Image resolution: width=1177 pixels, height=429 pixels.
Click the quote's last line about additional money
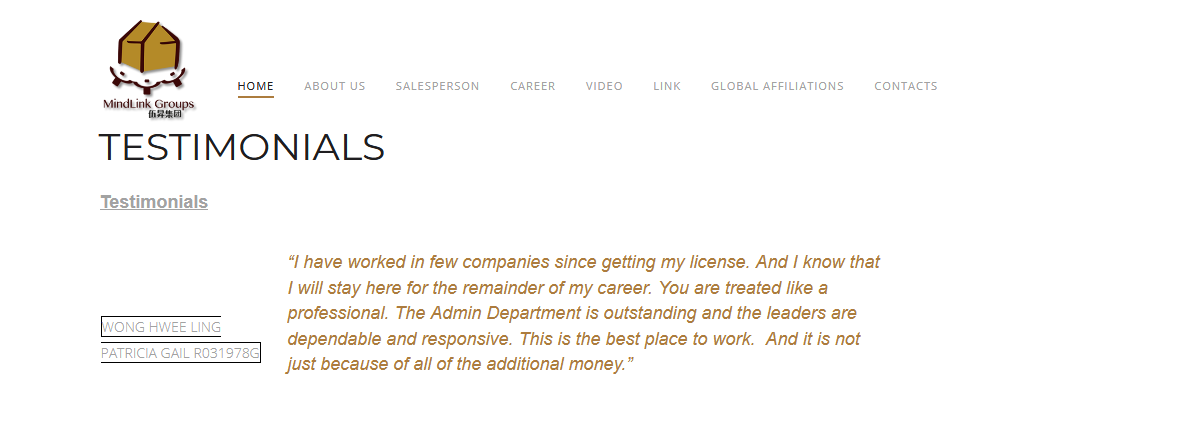tap(461, 364)
